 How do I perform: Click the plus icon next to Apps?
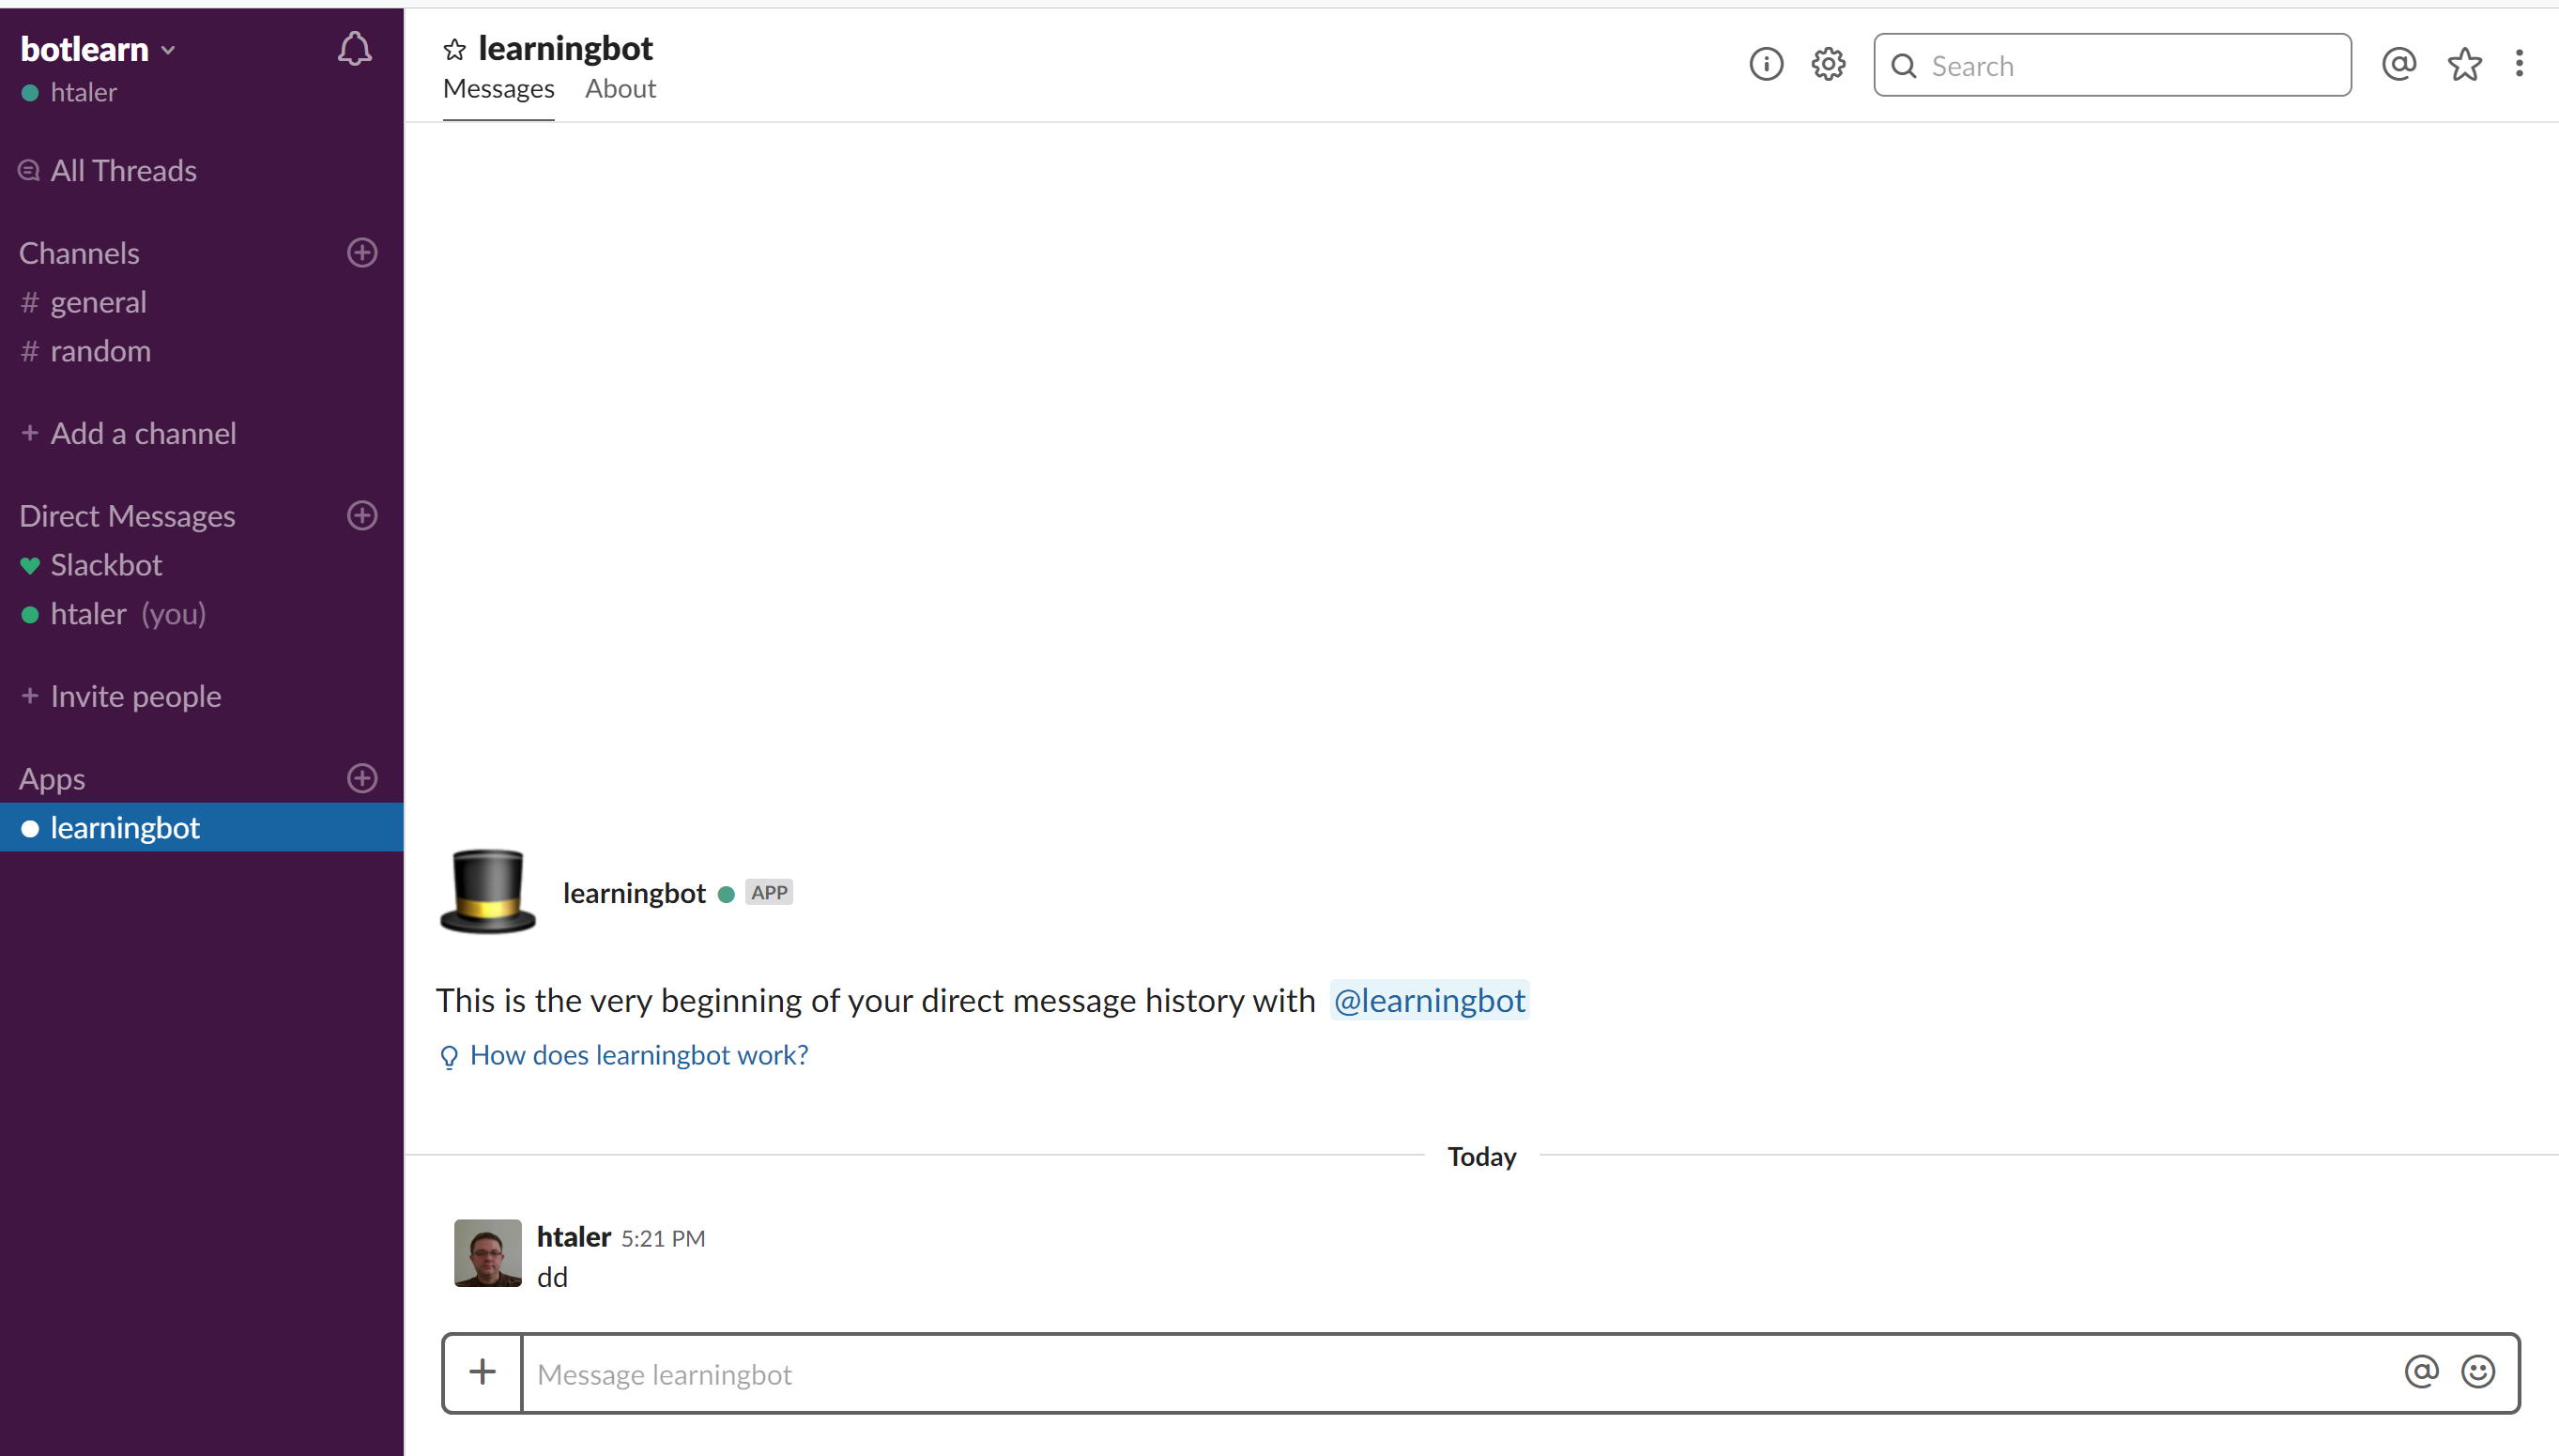(362, 779)
